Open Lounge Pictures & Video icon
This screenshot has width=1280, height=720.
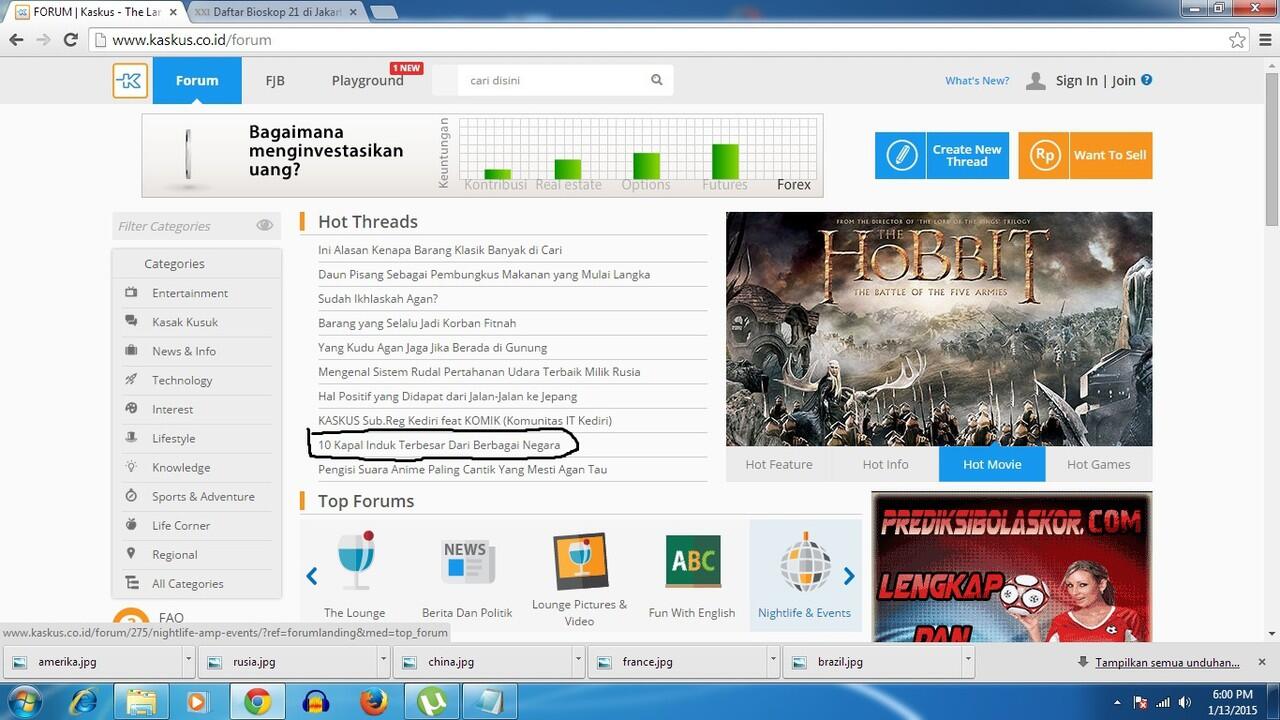coord(580,561)
